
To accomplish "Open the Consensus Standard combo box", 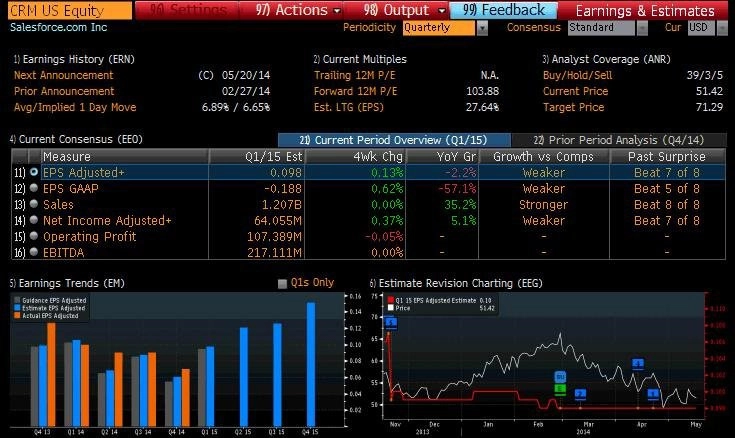I will (601, 28).
